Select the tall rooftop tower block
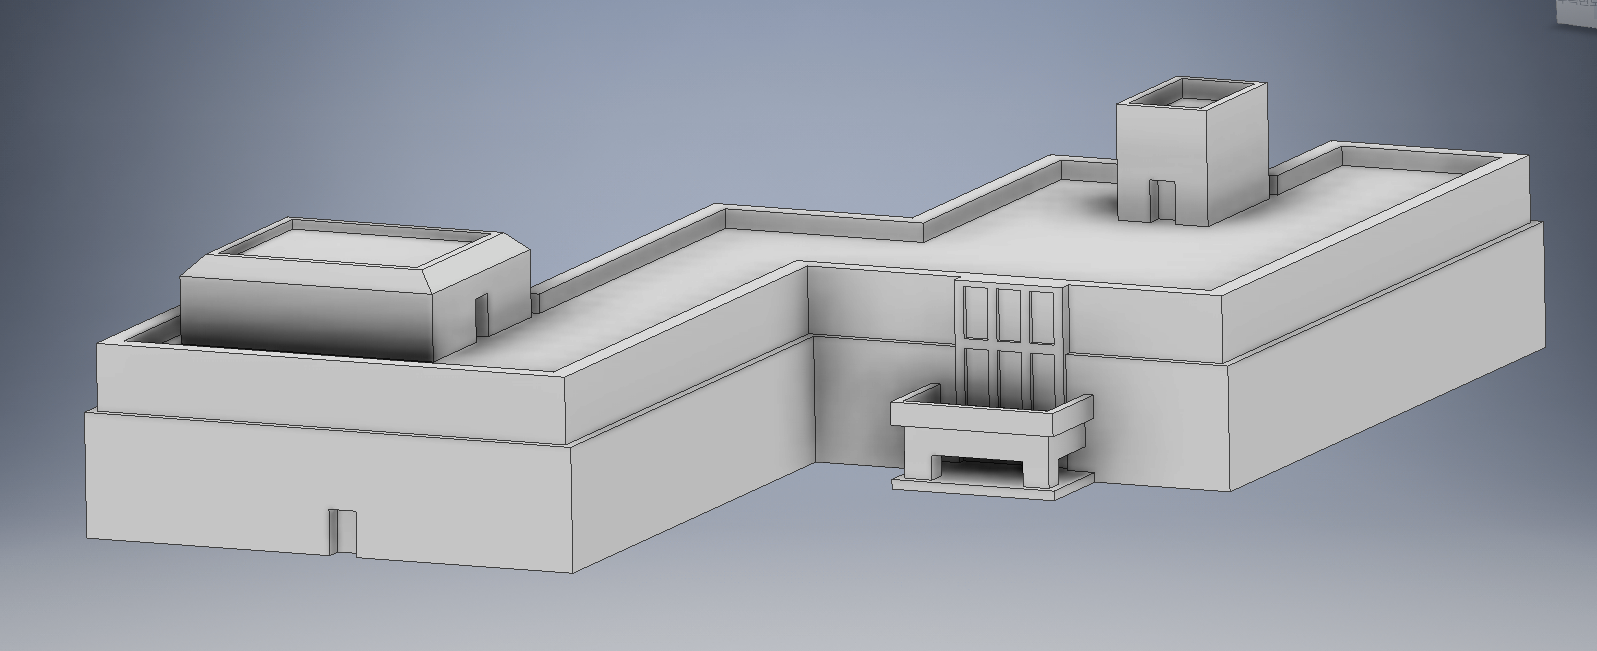This screenshot has height=651, width=1597. pyautogui.click(x=1192, y=152)
